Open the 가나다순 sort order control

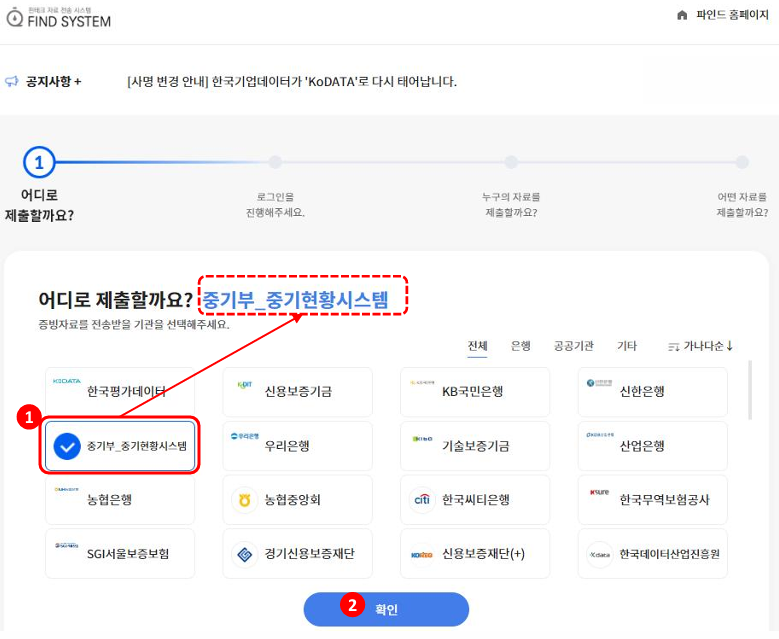pyautogui.click(x=701, y=346)
